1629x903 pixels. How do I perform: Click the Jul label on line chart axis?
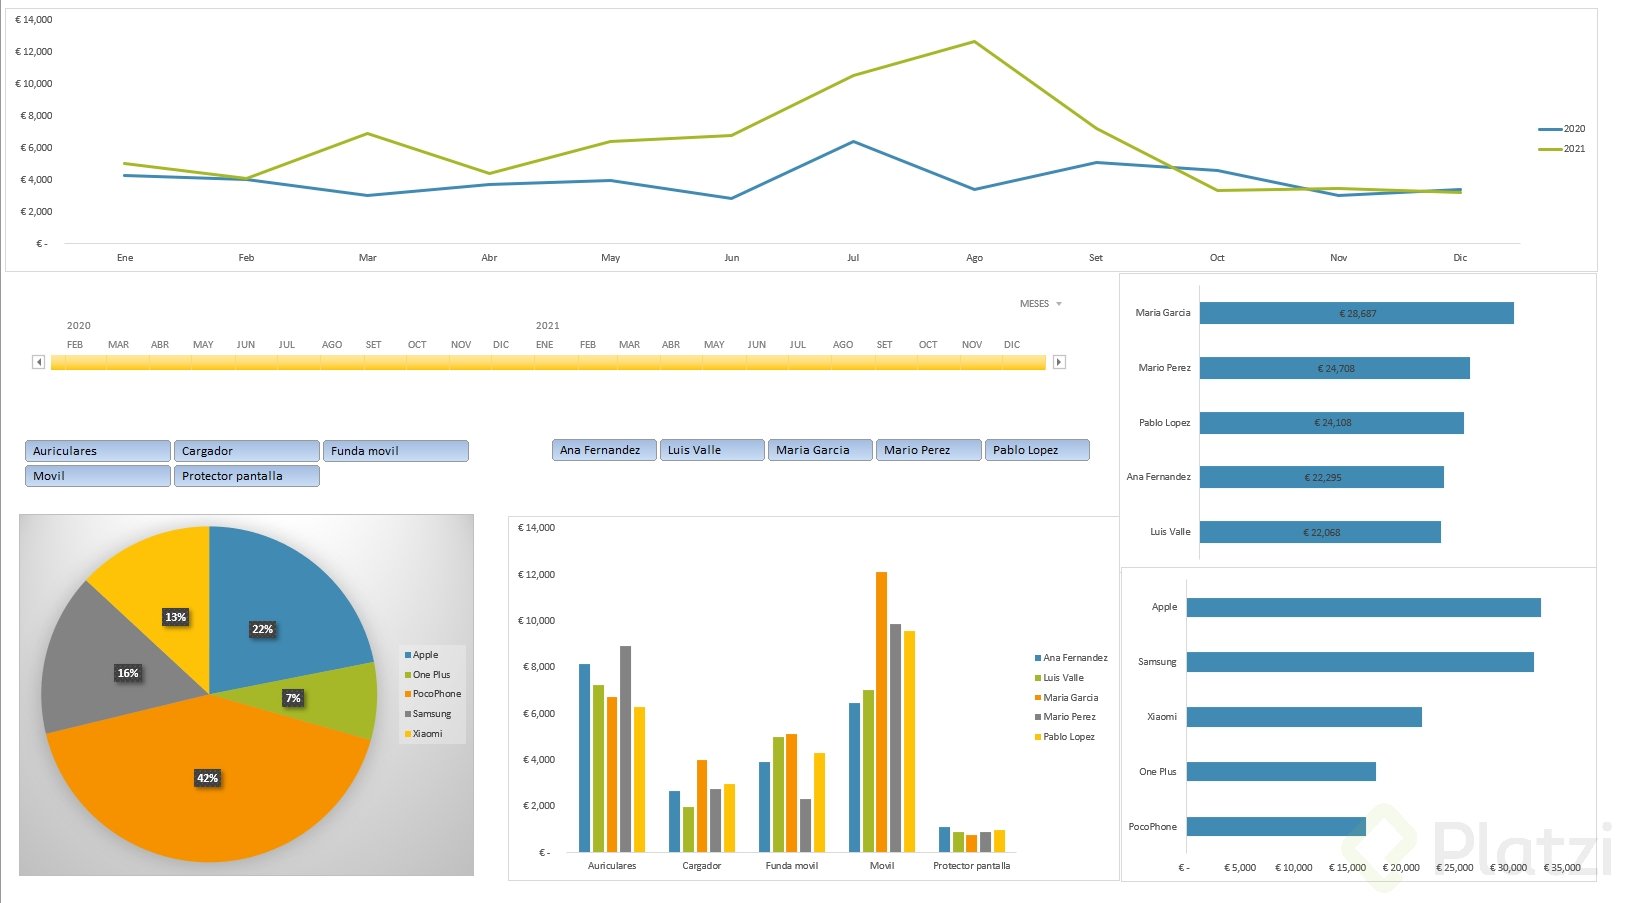click(x=853, y=258)
